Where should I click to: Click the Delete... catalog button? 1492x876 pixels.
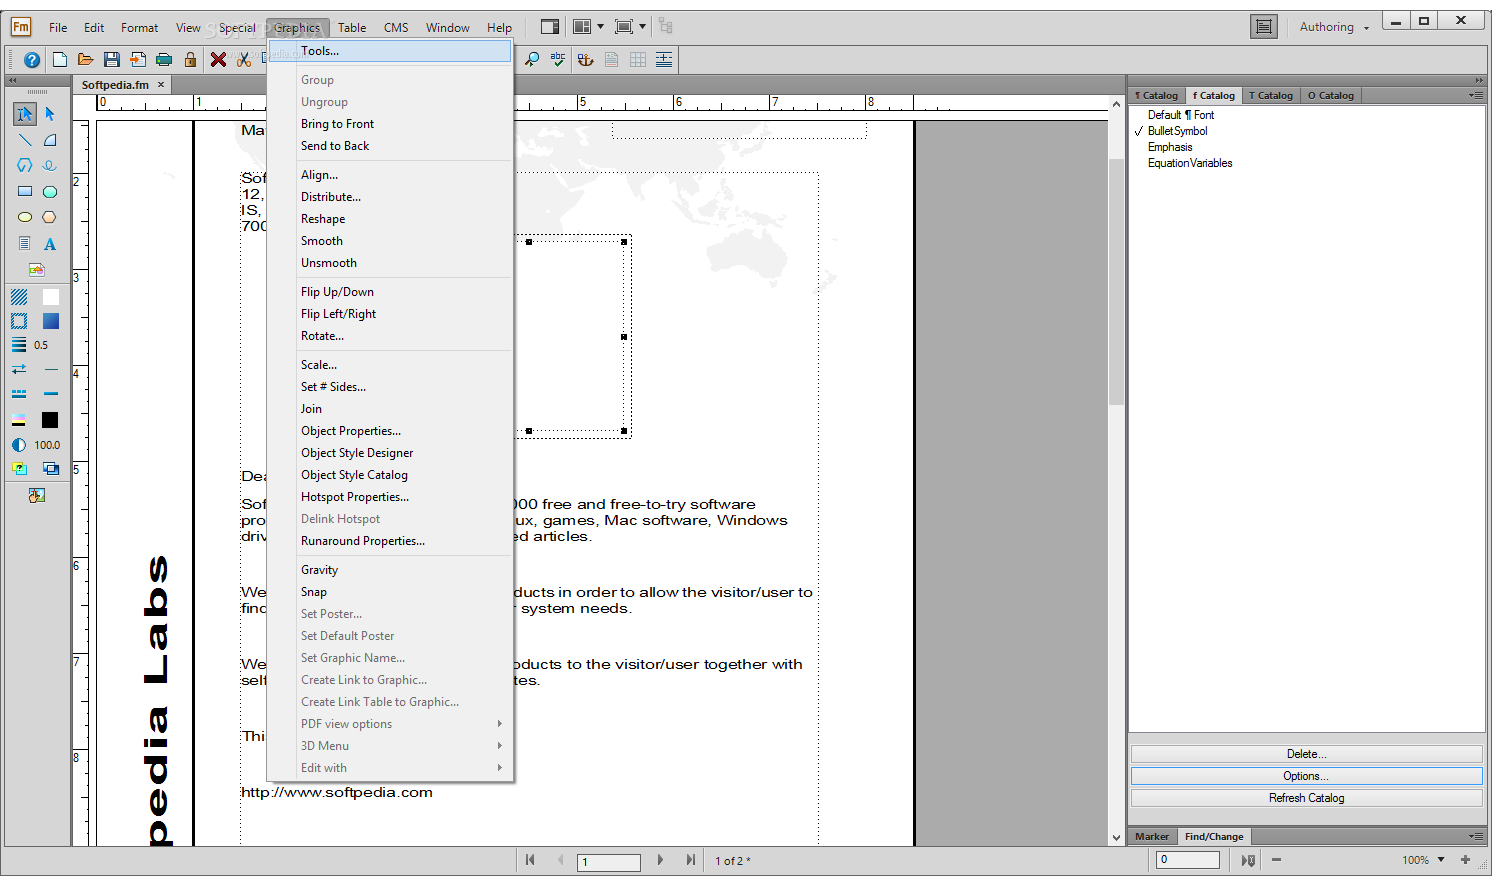(x=1307, y=754)
